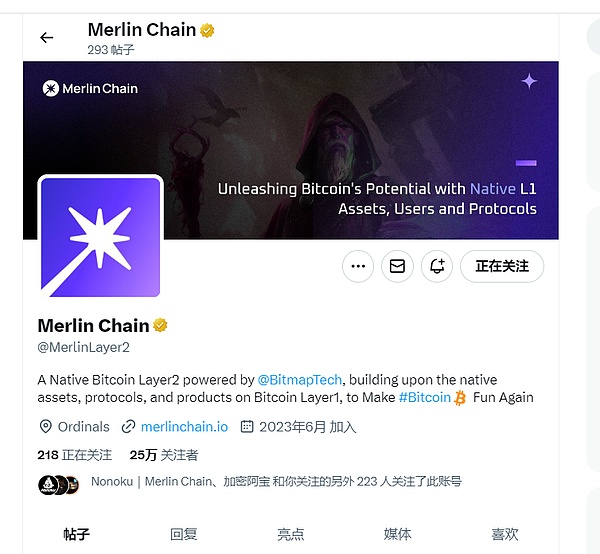
Task: Click the Ordinals location pin icon
Action: [45, 426]
